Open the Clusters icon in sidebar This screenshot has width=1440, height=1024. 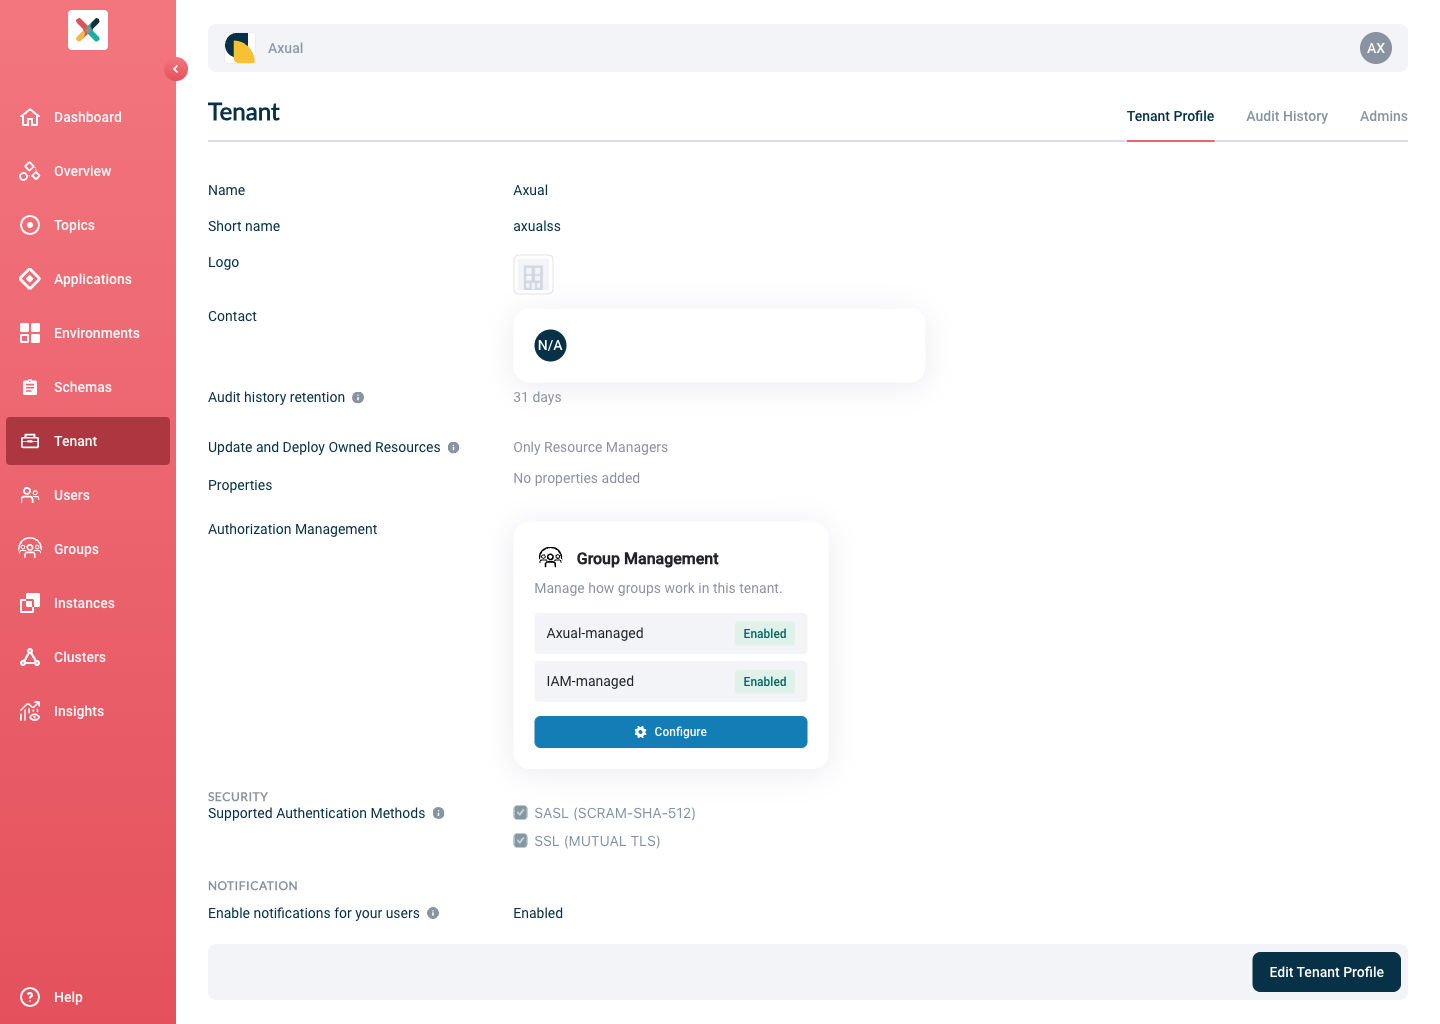tap(30, 657)
